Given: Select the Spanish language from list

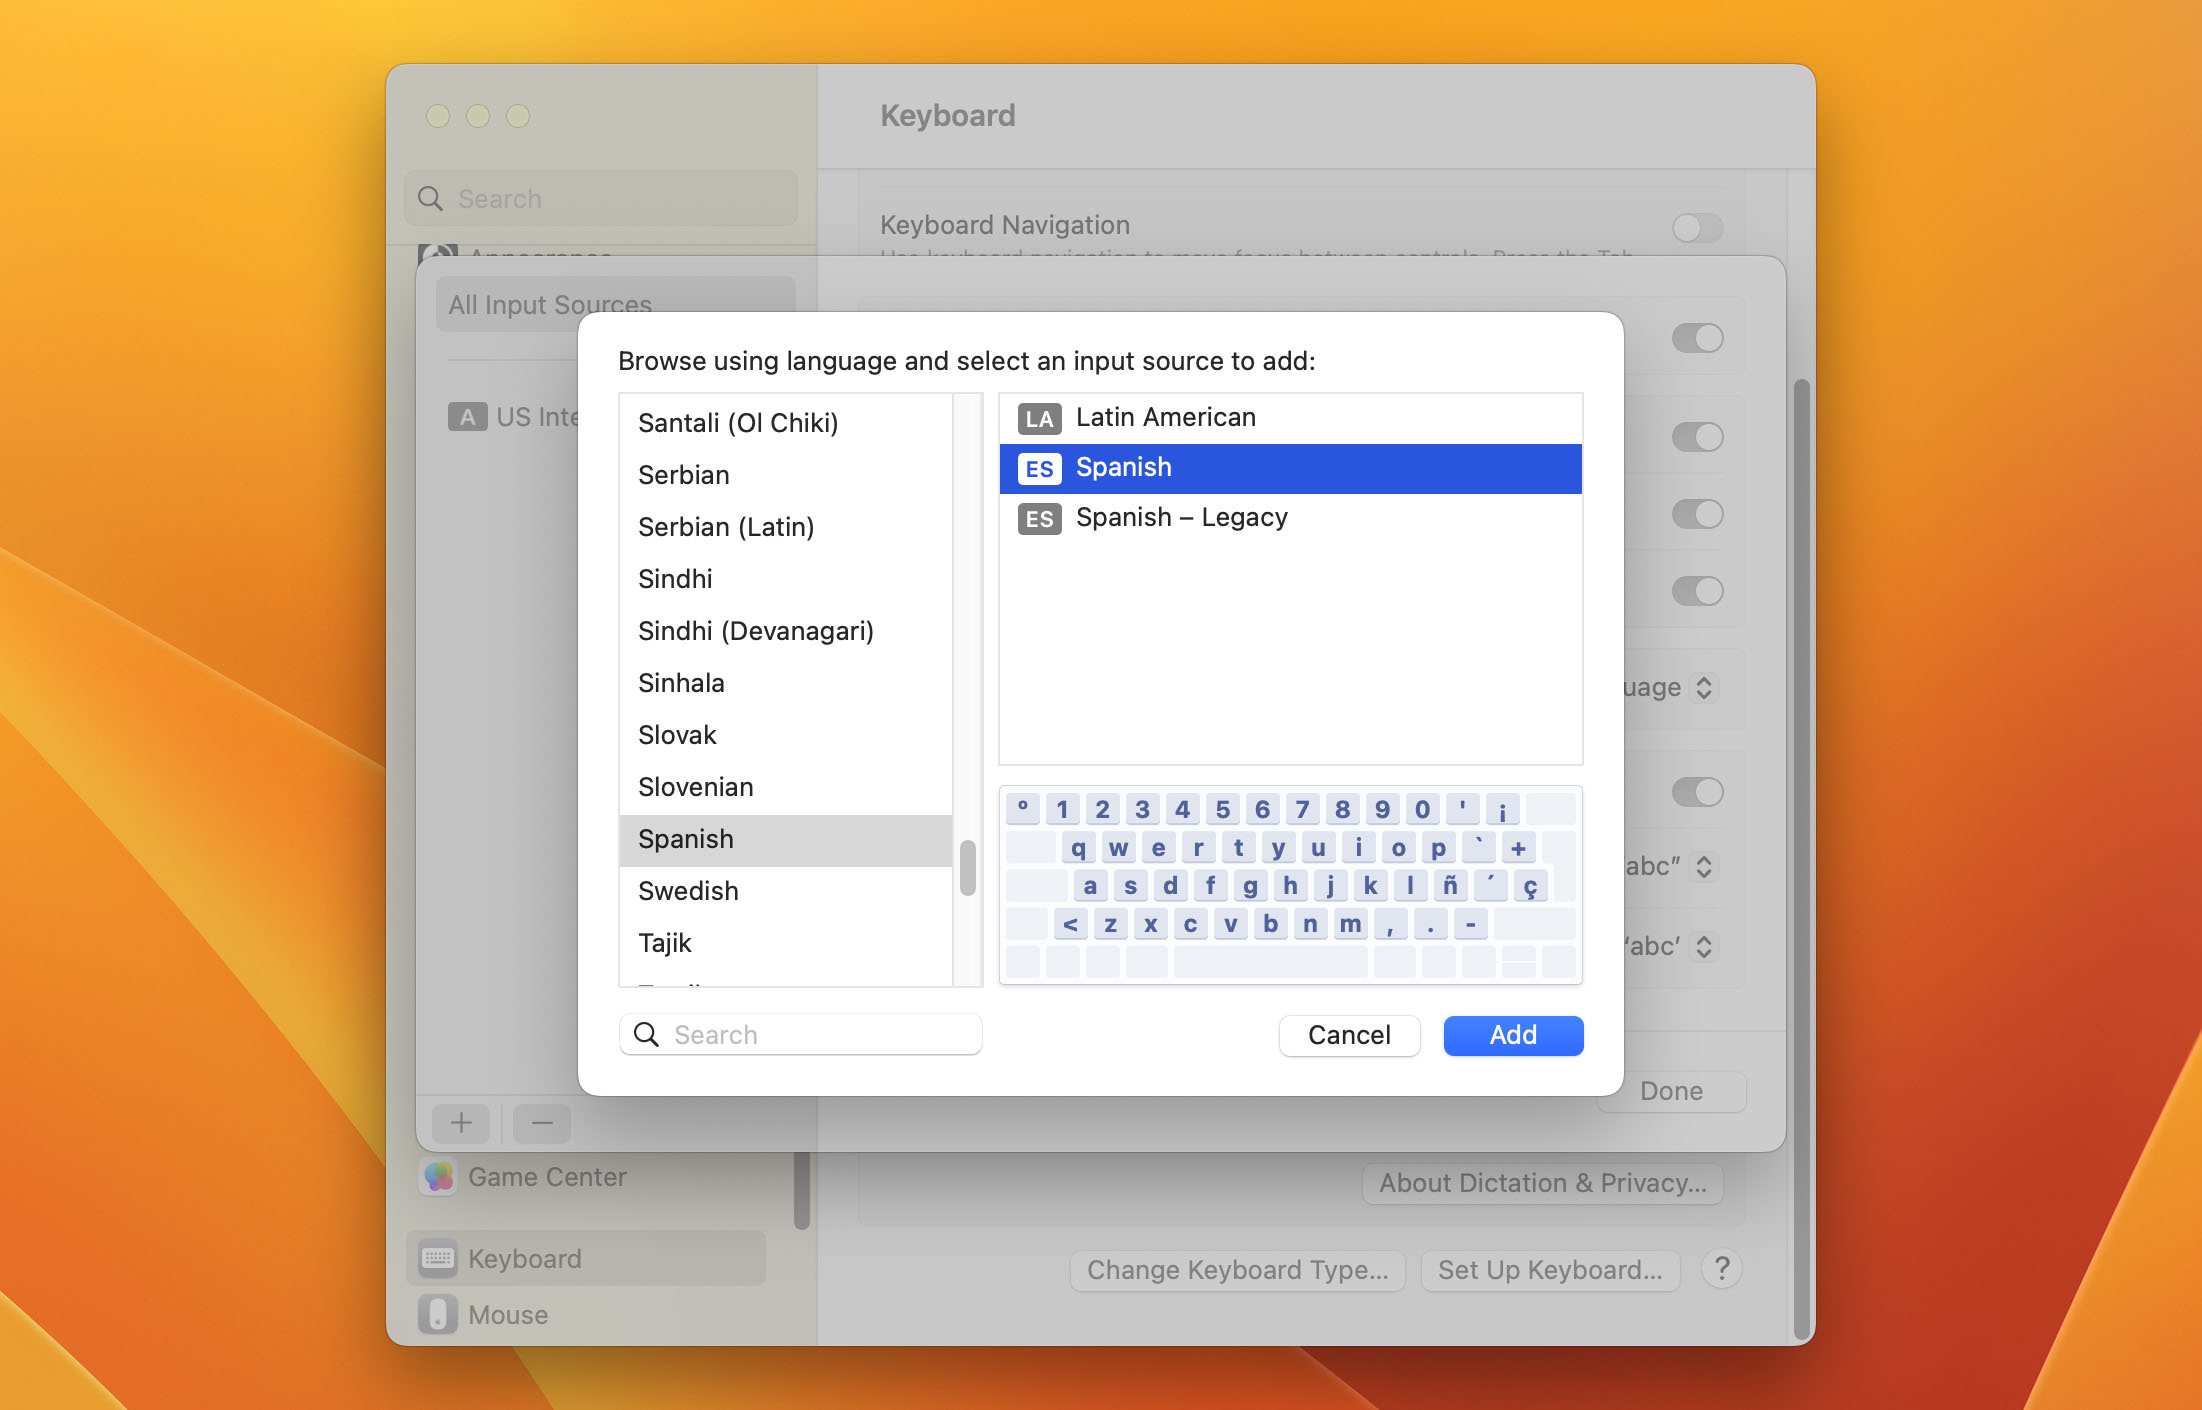Looking at the screenshot, I should (684, 837).
